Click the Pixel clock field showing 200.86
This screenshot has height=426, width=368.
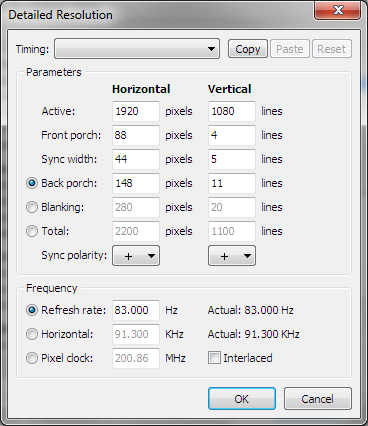coord(136,358)
